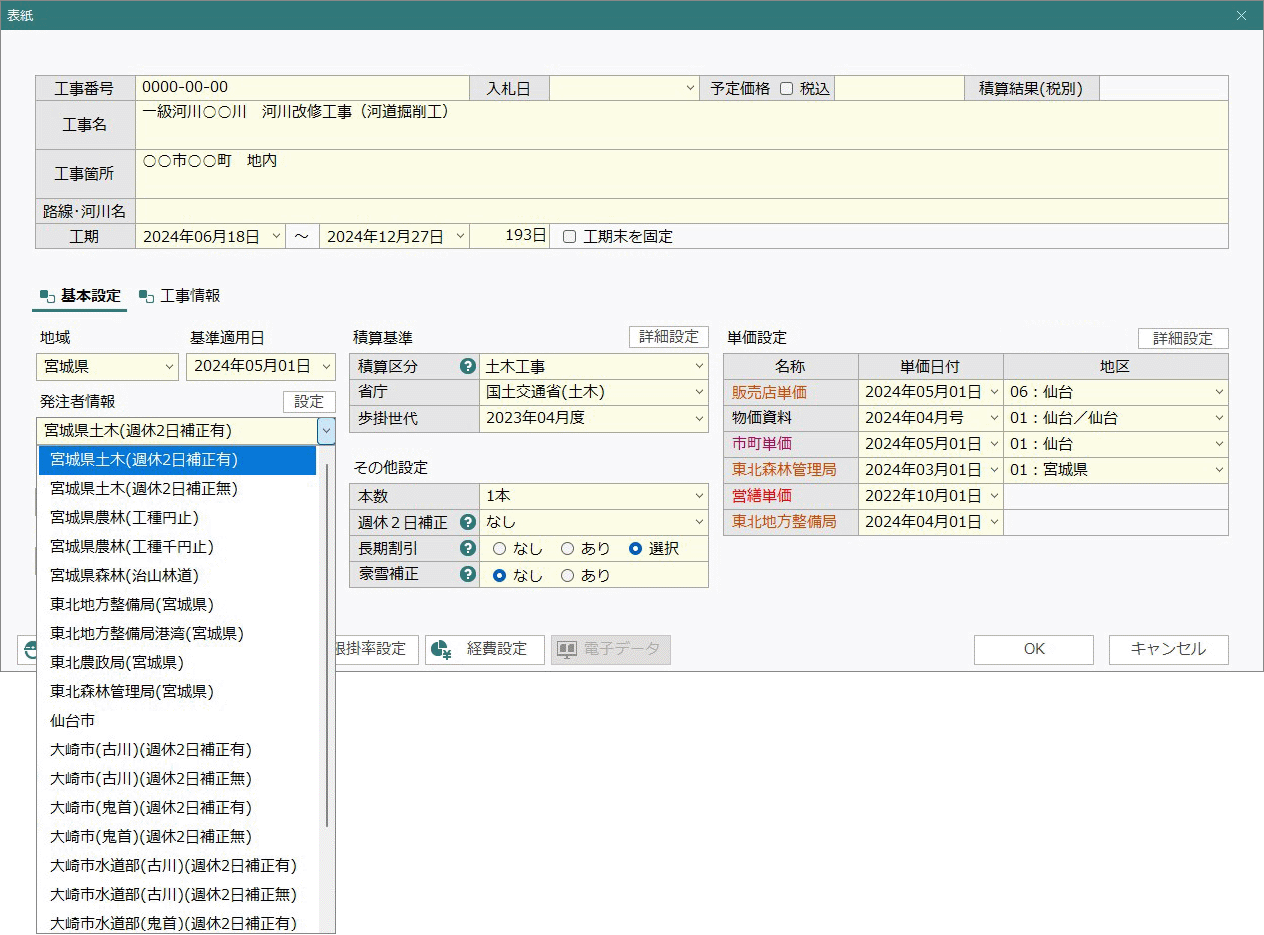The image size is (1264, 935).
Task: Open the 入札日 date dropdown
Action: coord(690,88)
